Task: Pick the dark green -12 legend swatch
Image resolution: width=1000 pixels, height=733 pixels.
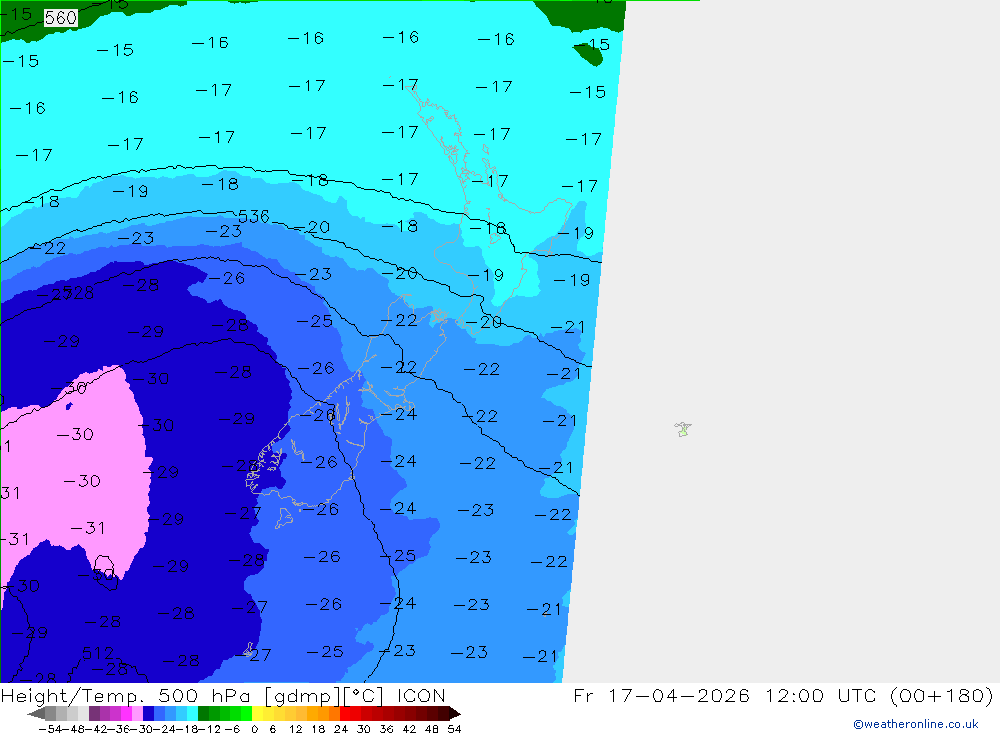Action: click(203, 714)
